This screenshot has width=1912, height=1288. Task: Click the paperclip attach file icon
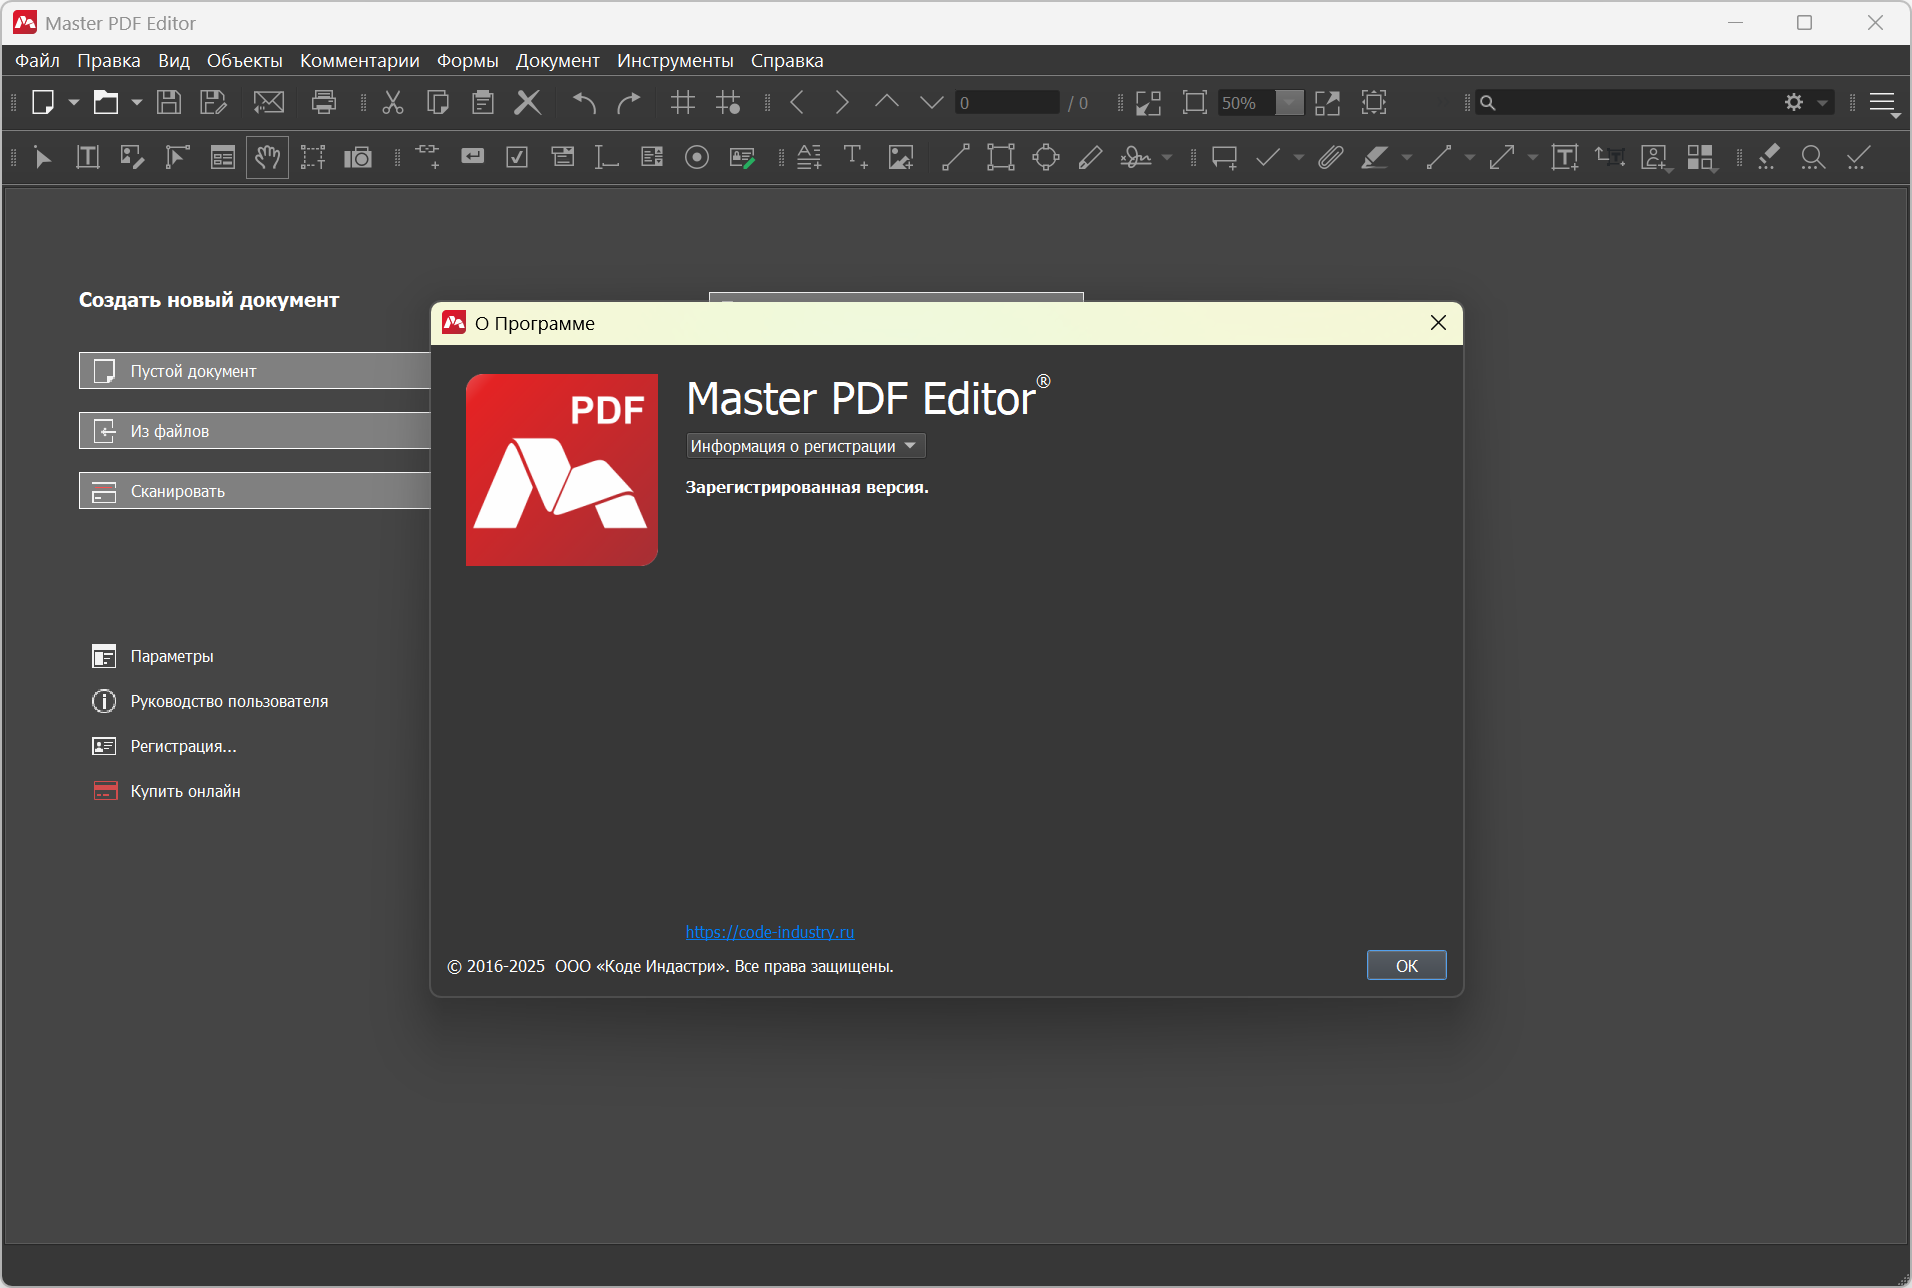click(1330, 157)
